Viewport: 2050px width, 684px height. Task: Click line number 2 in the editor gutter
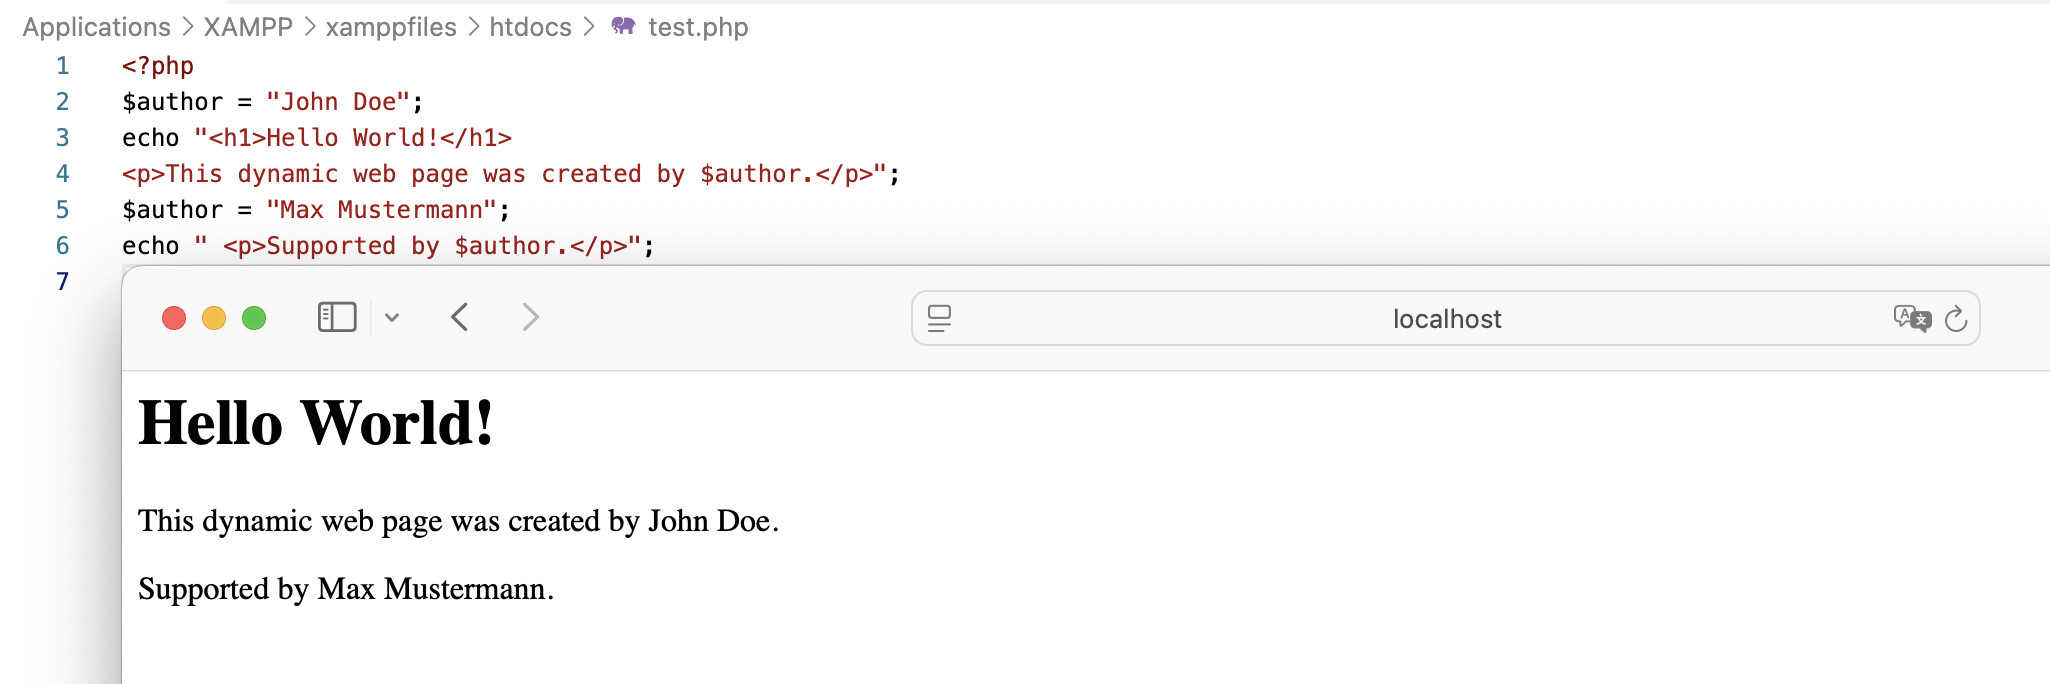coord(62,101)
